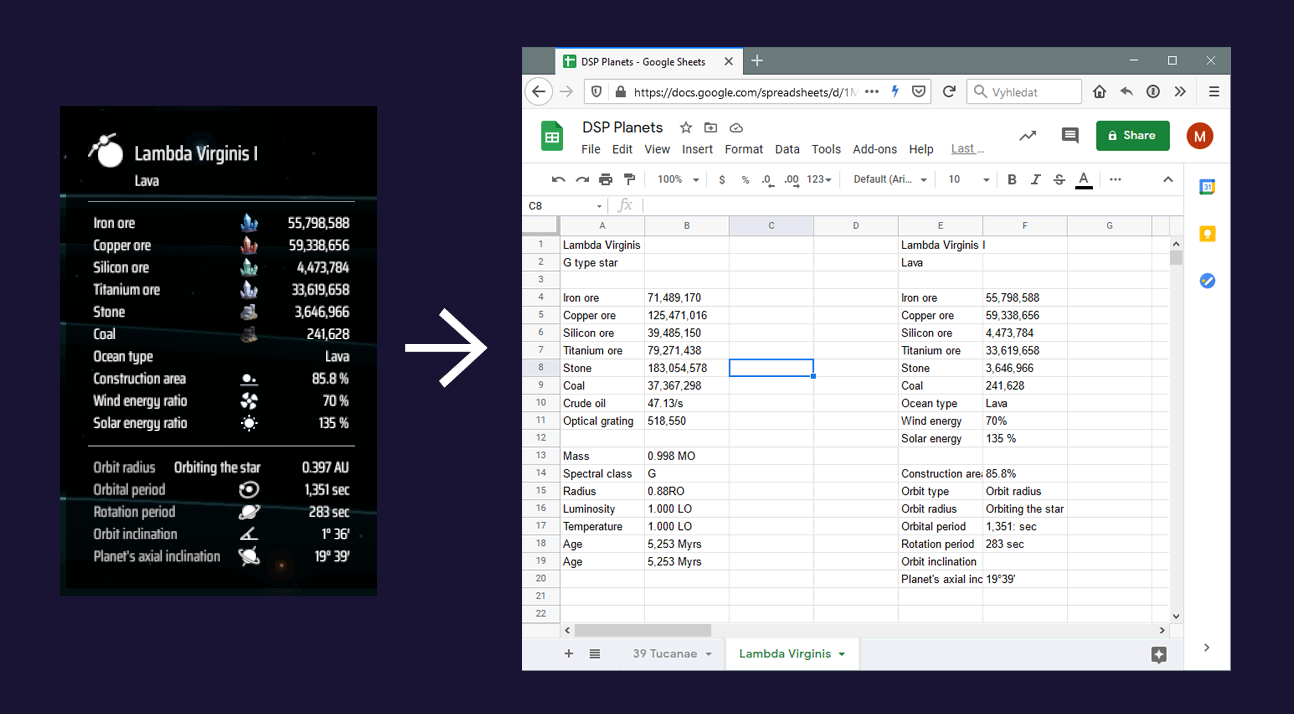This screenshot has height=714, width=1294.
Task: Toggle strikethrough formatting
Action: click(1059, 180)
